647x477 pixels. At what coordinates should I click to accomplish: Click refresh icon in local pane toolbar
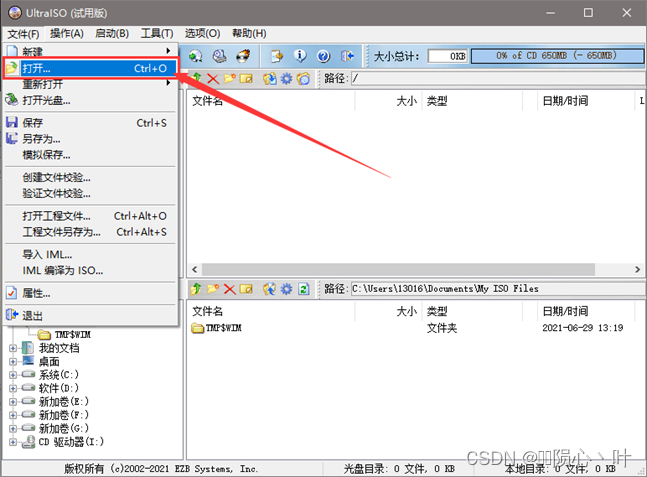[304, 289]
